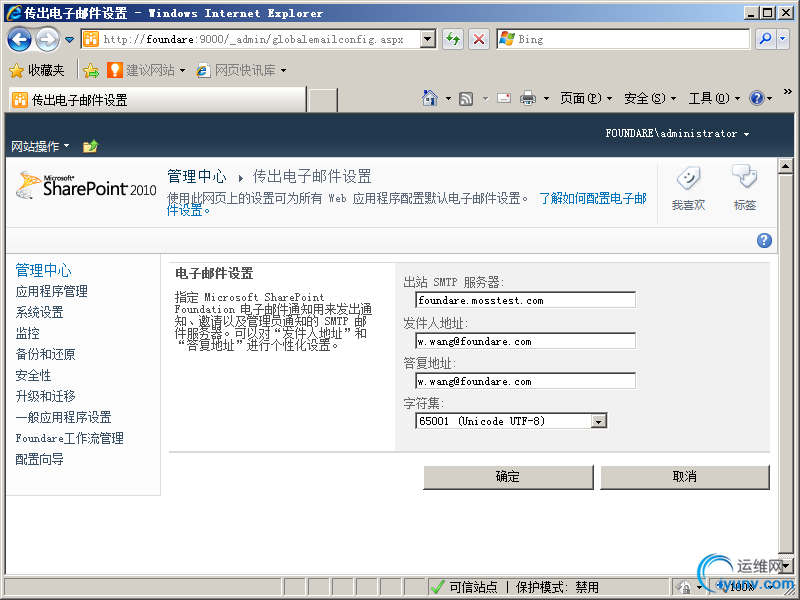The width and height of the screenshot is (800, 600).
Task: Open the 收藏夹 favorites star
Action: click(37, 70)
